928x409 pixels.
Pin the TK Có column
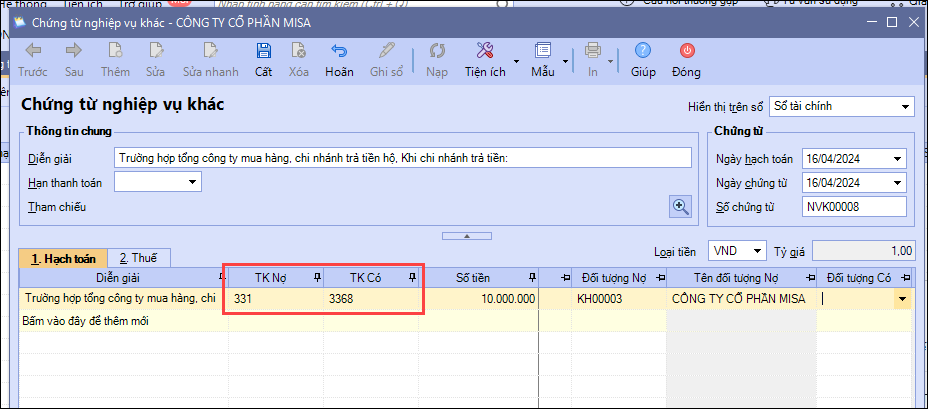[x=411, y=277]
